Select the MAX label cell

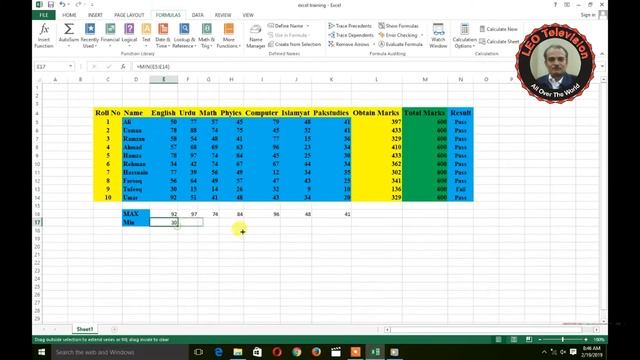click(x=136, y=214)
